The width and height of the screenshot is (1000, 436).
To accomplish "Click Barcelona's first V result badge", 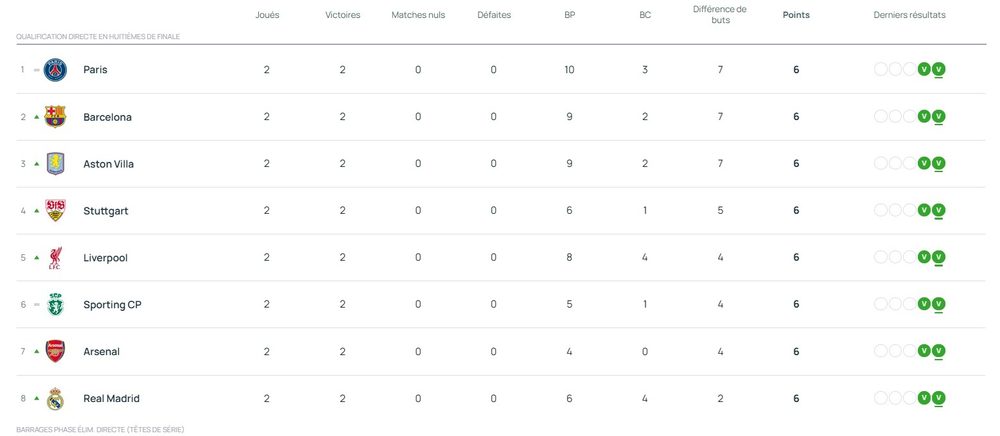I will pos(923,117).
